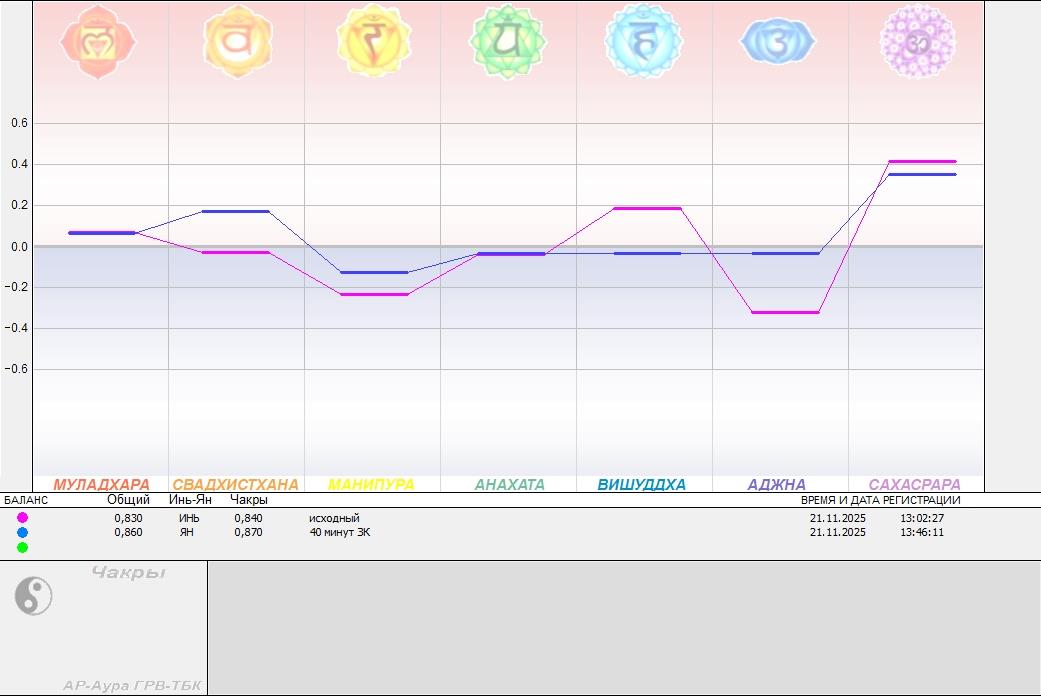Click the САХАСРАРА axis label
Viewport: 1041px width, 696px height.
(x=914, y=485)
